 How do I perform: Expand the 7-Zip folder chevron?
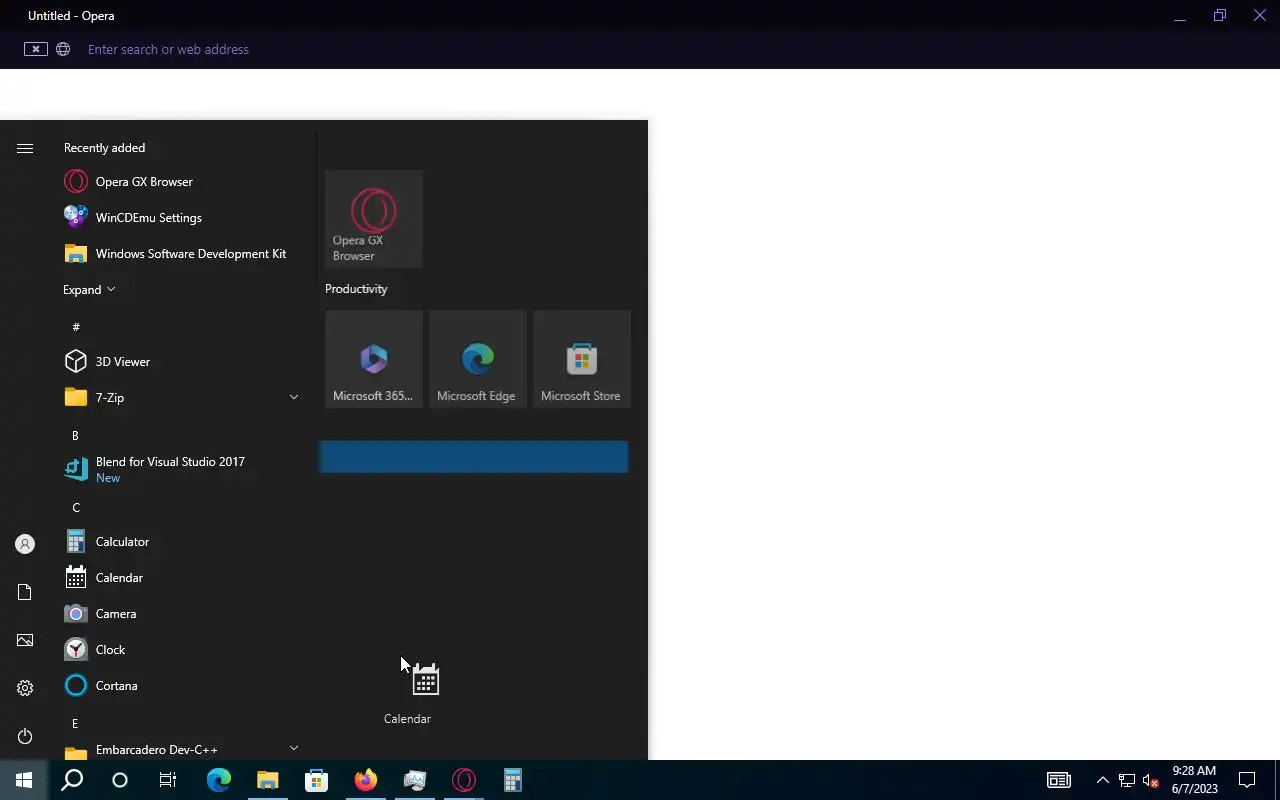pos(294,398)
